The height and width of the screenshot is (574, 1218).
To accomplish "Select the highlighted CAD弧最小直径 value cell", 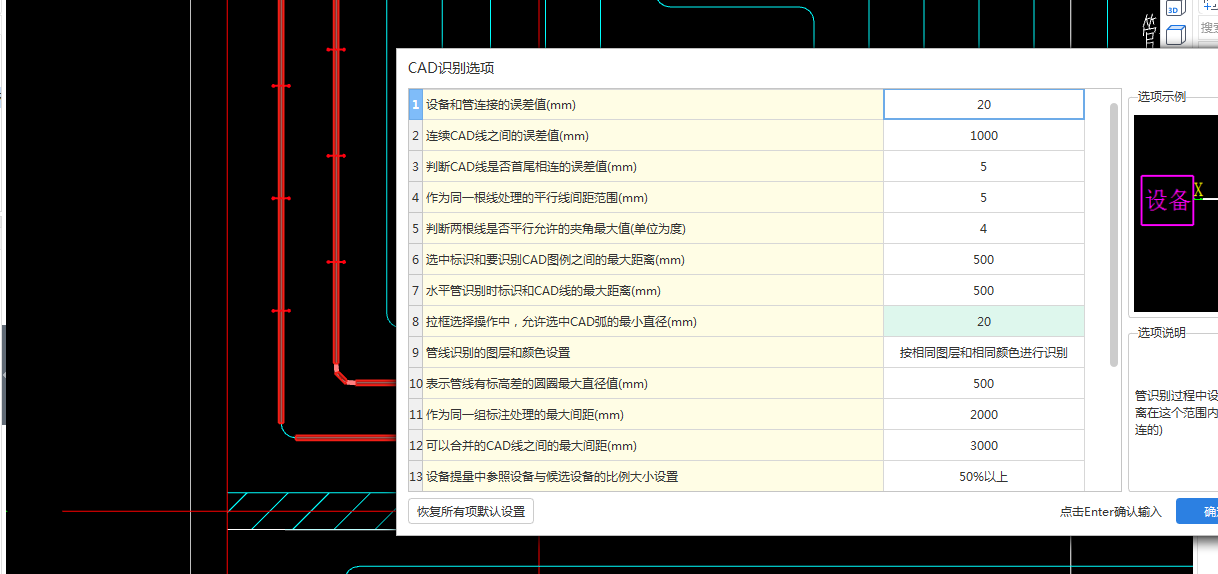I will click(x=984, y=322).
